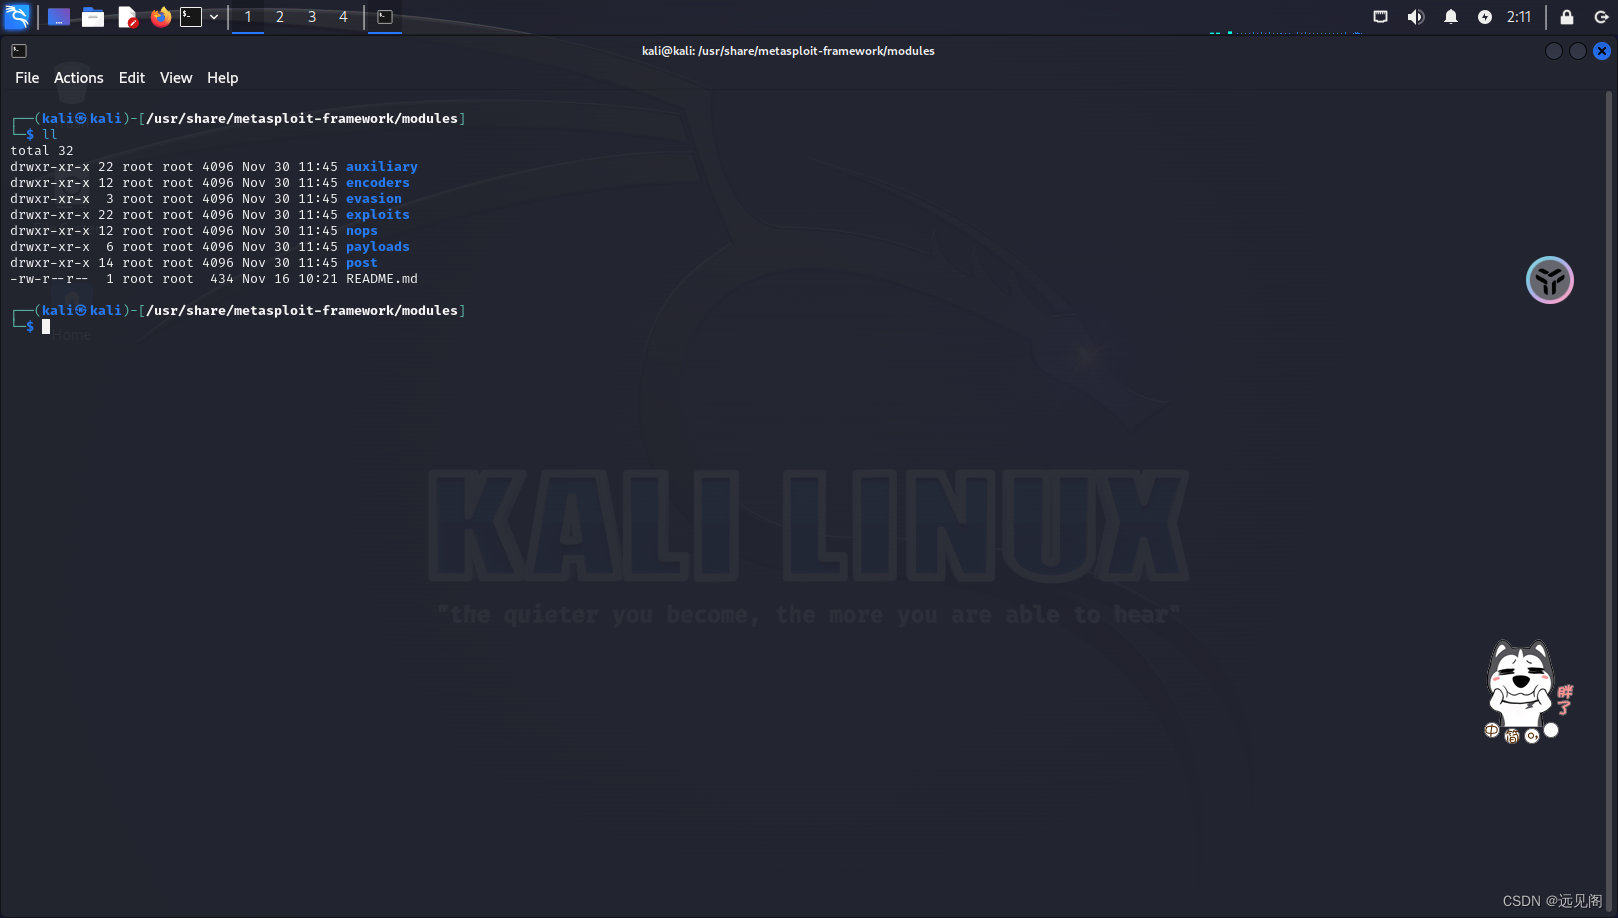This screenshot has height=918, width=1618.
Task: Close the terminal window
Action: coord(1602,51)
